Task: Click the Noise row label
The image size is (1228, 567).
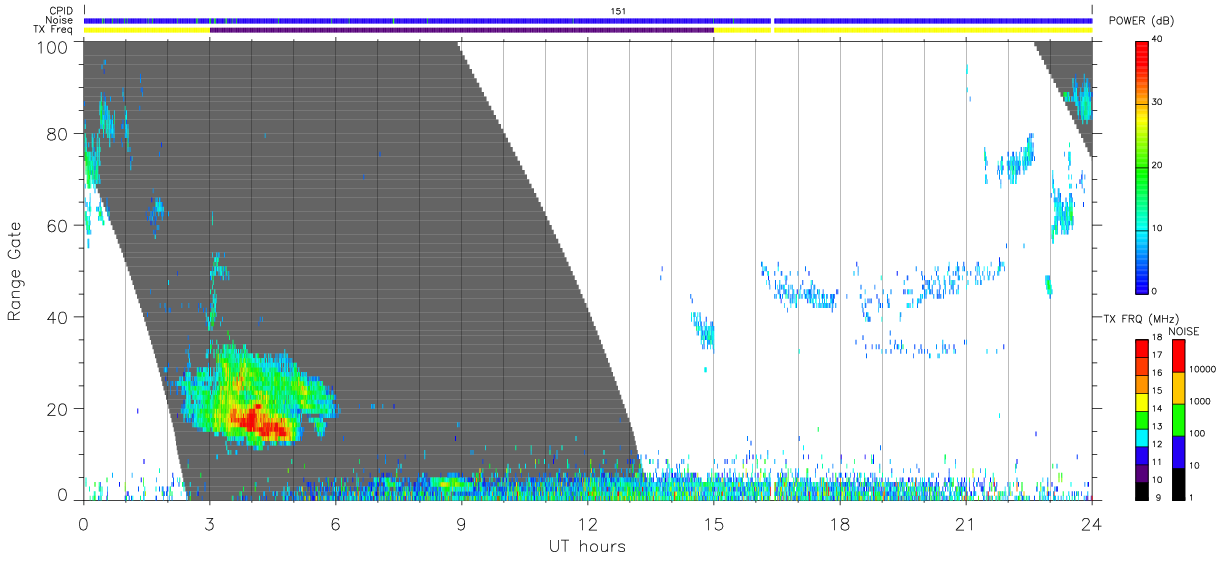Action: 61,20
